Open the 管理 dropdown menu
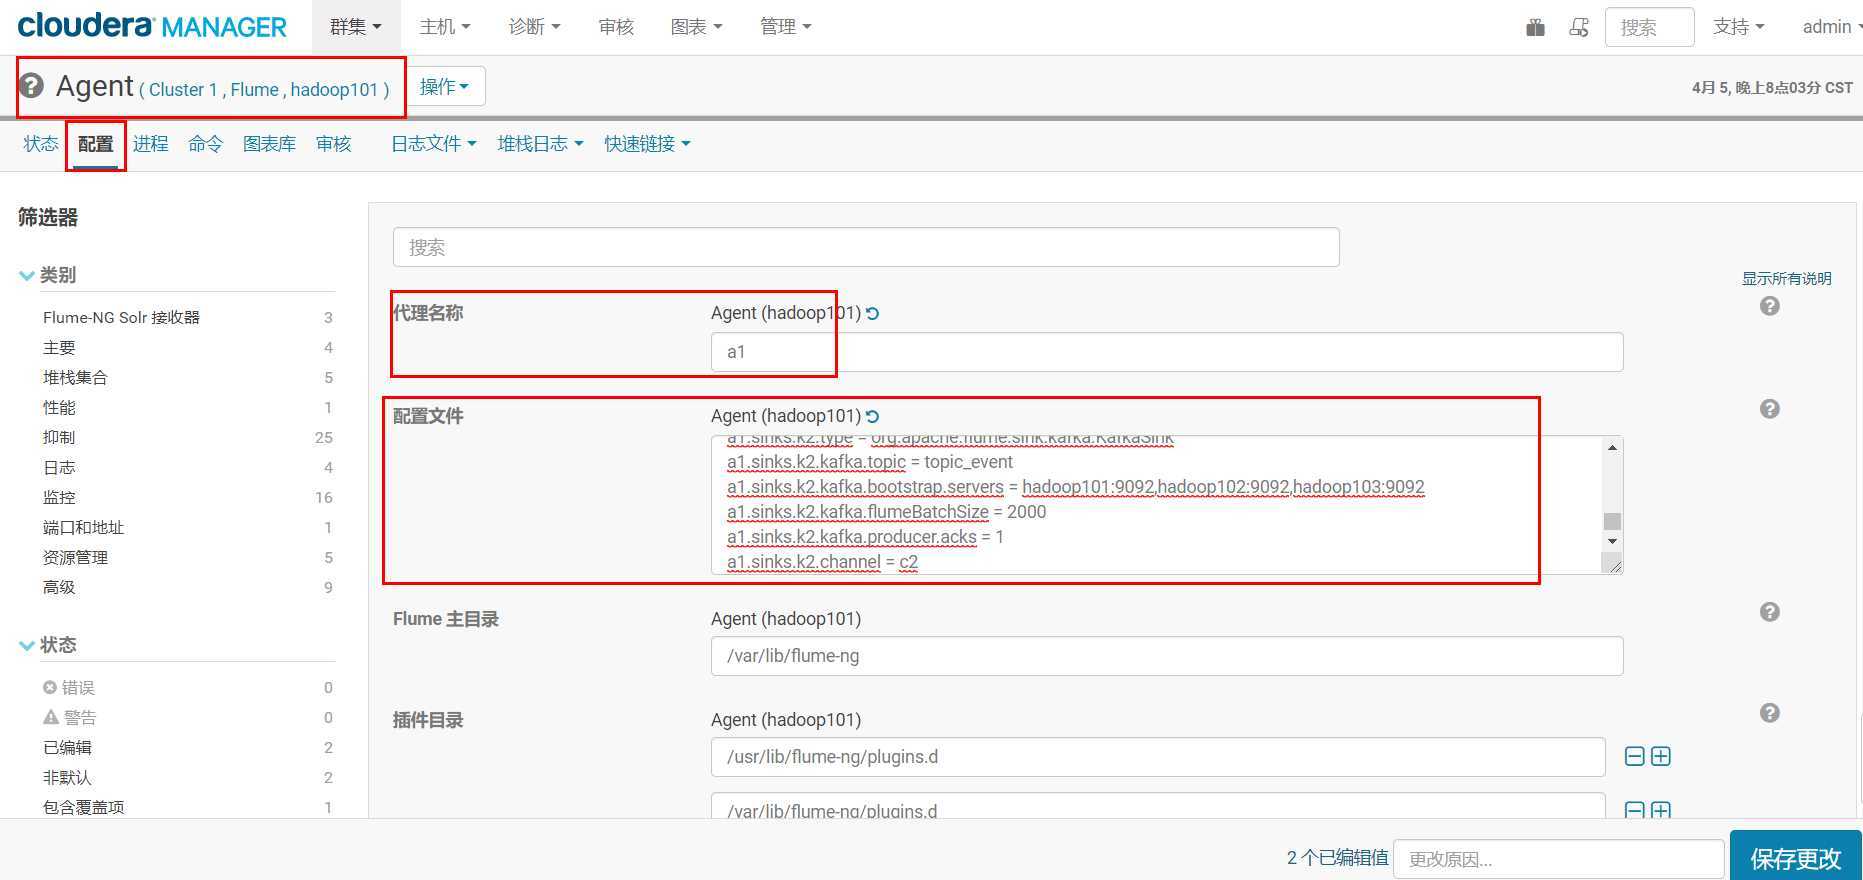Viewport: 1863px width, 880px height. (x=785, y=27)
